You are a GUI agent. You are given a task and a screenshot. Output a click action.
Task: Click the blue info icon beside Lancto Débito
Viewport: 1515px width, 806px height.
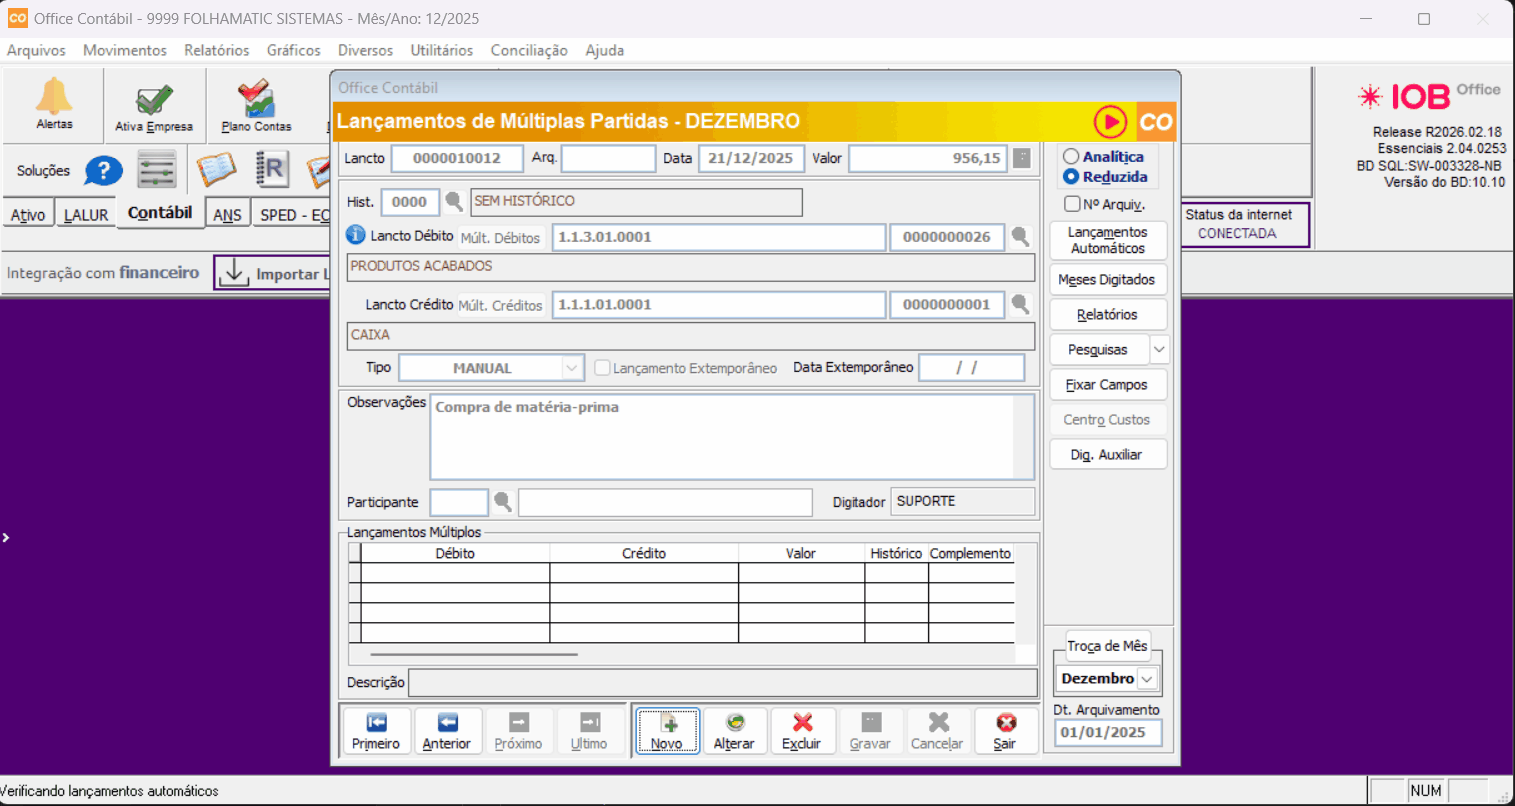point(355,235)
